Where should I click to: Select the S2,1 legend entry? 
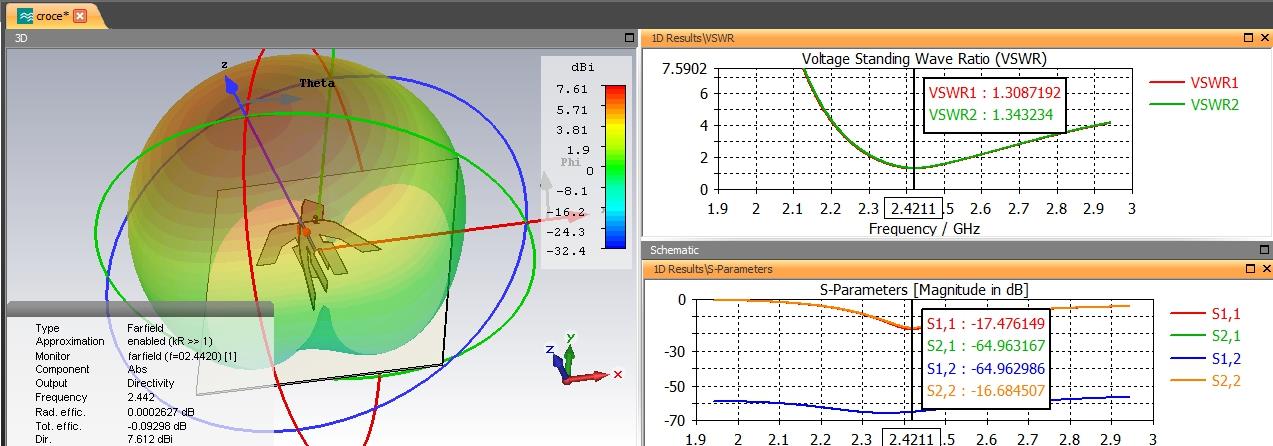point(1205,335)
